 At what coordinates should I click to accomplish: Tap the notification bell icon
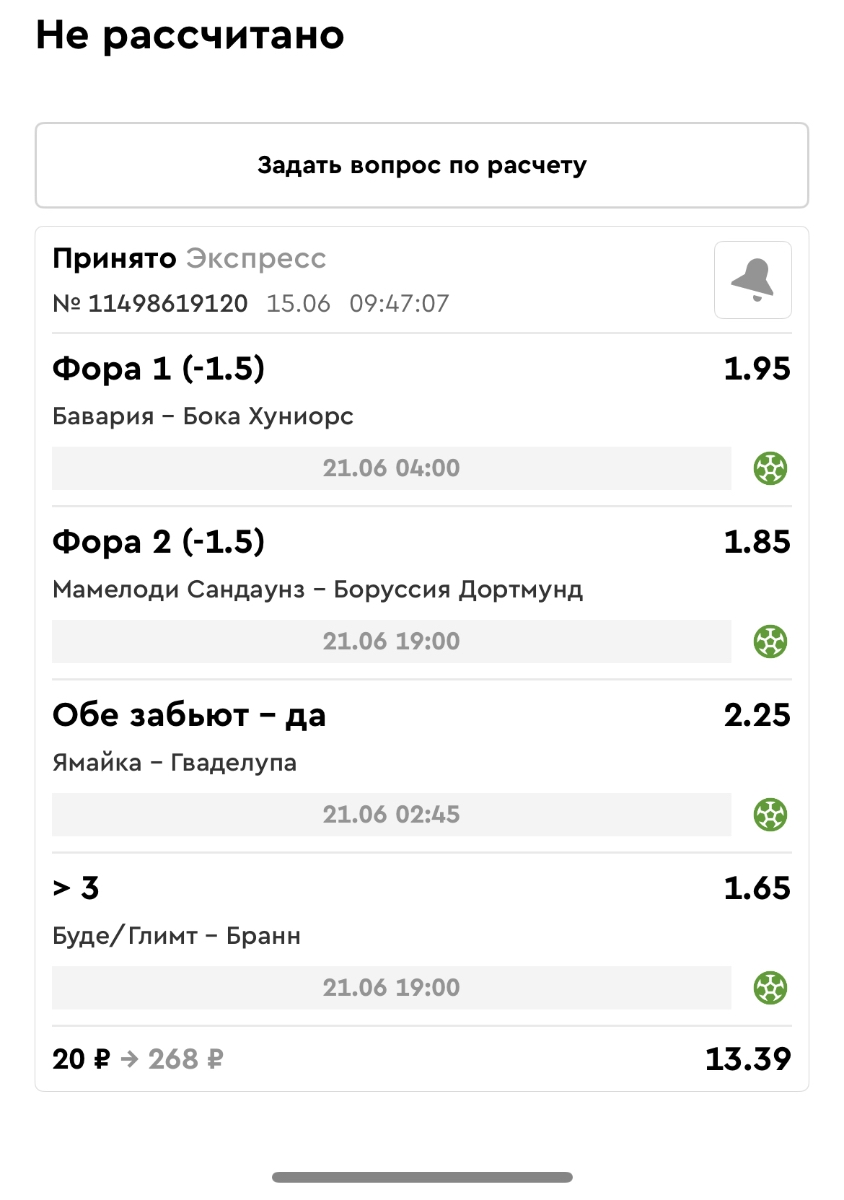pyautogui.click(x=752, y=280)
